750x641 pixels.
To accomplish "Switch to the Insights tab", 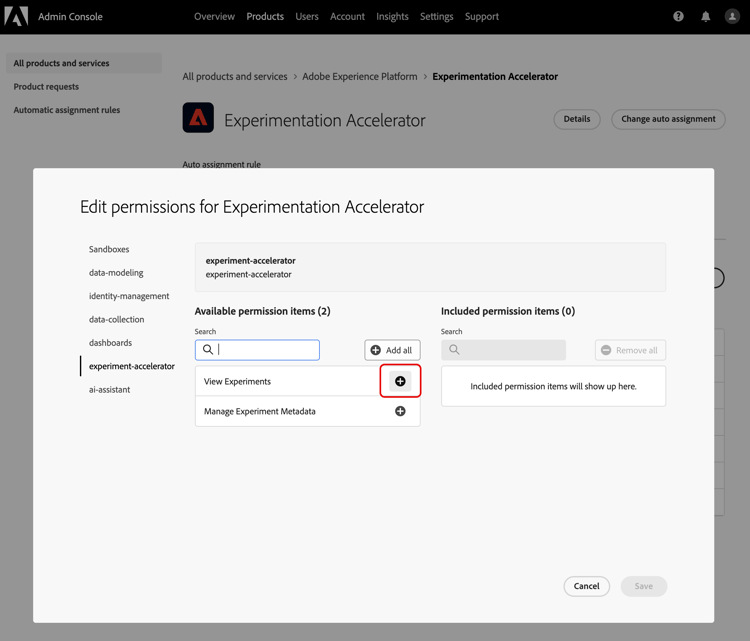I will coord(392,16).
